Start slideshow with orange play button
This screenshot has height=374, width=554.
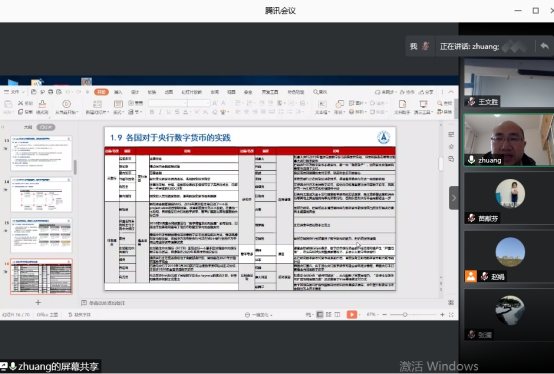pos(352,314)
